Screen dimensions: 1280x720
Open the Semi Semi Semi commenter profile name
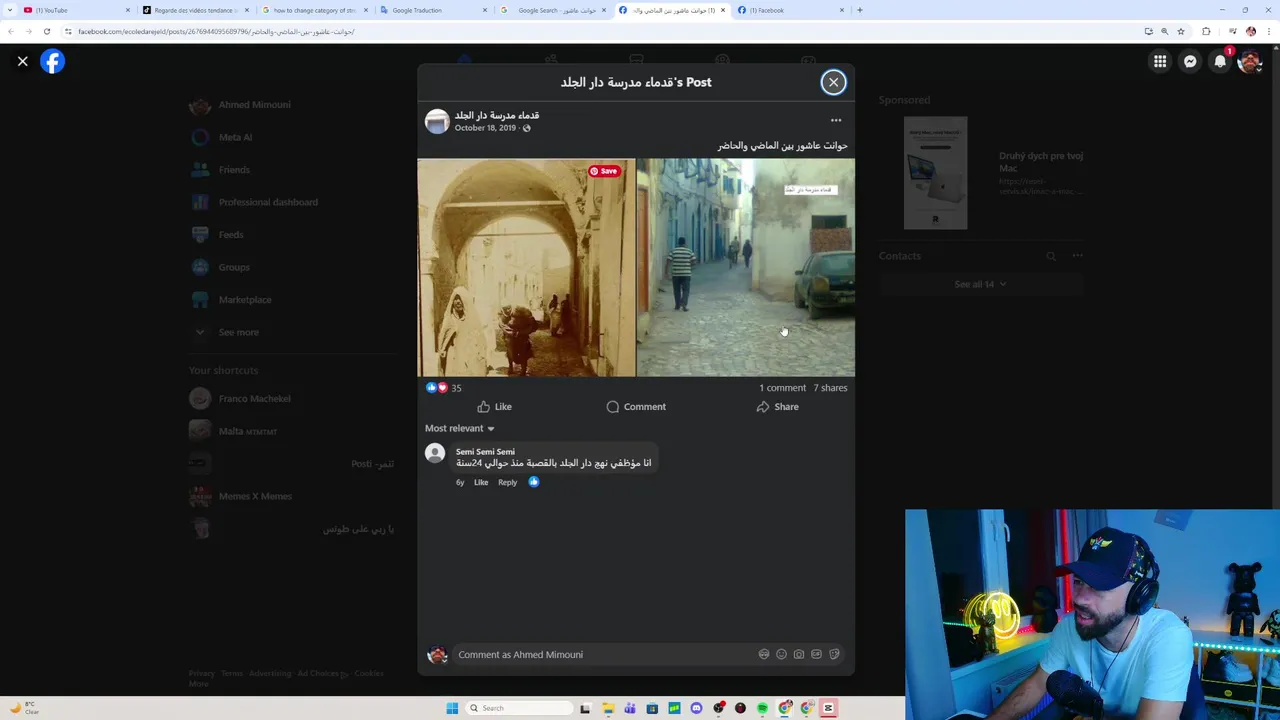[x=485, y=452]
